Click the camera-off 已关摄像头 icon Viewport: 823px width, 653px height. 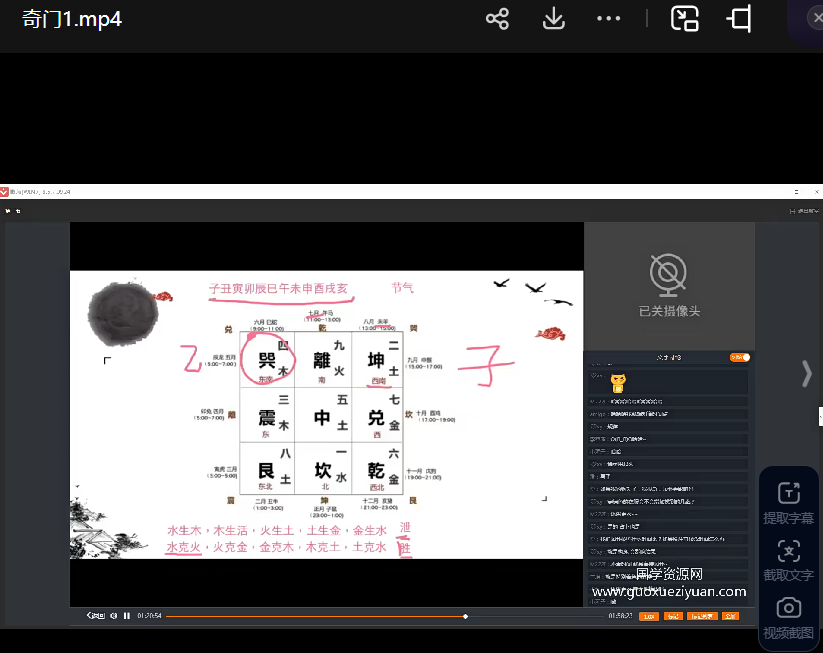669,273
